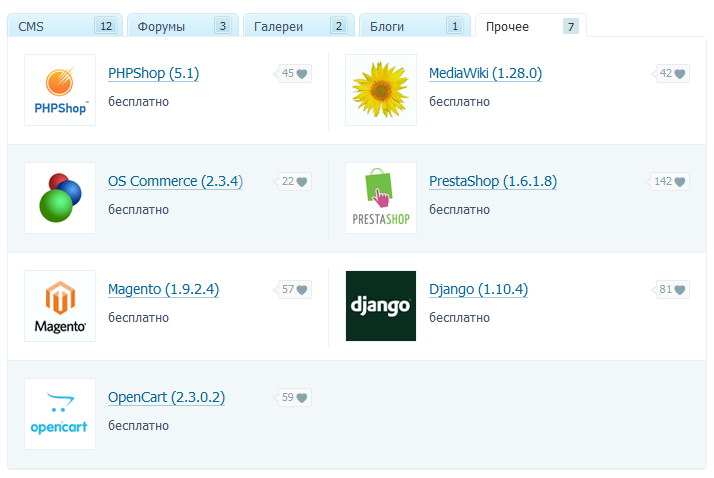Image resolution: width=714 pixels, height=478 pixels.
Task: Click the бесплатно label under Django
Action: pyautogui.click(x=459, y=317)
